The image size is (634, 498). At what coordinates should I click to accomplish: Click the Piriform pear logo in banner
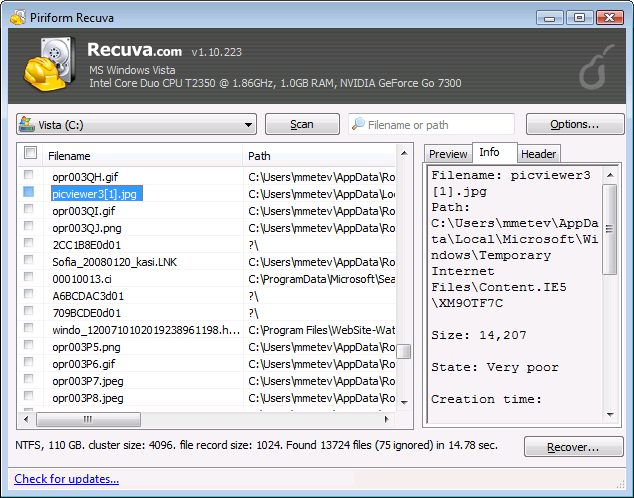[x=596, y=68]
